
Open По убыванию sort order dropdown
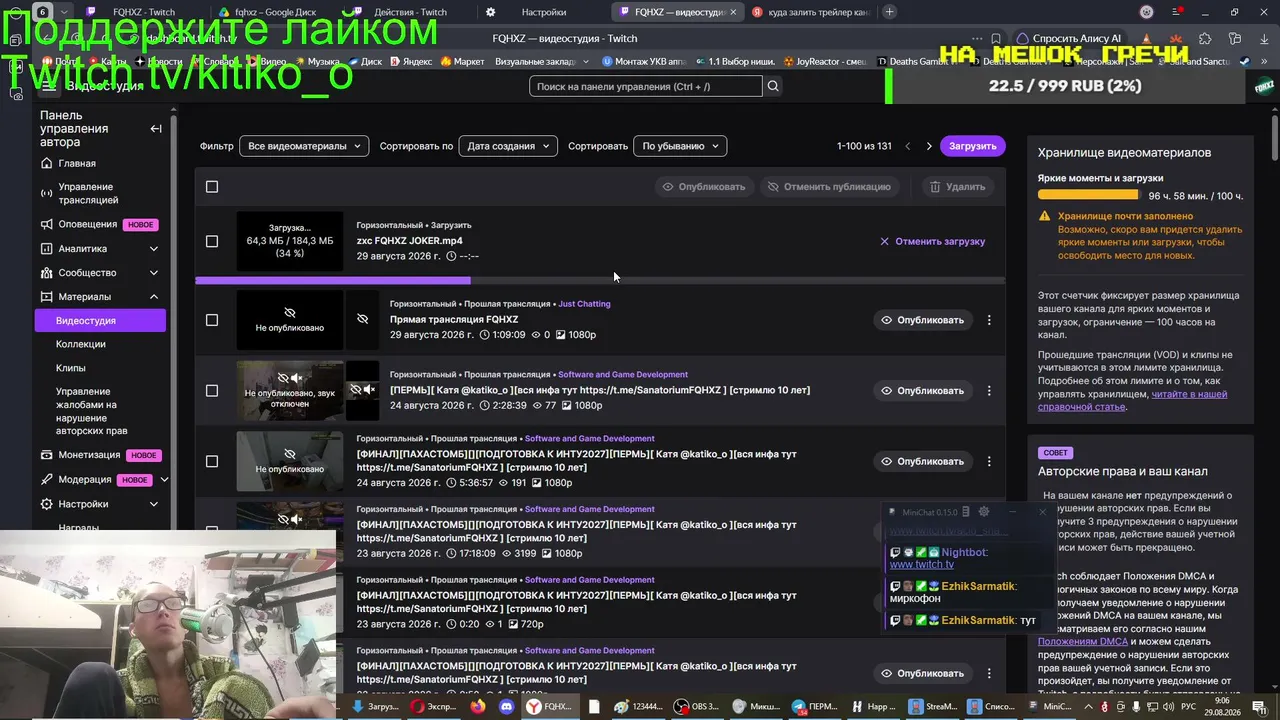[x=680, y=146]
